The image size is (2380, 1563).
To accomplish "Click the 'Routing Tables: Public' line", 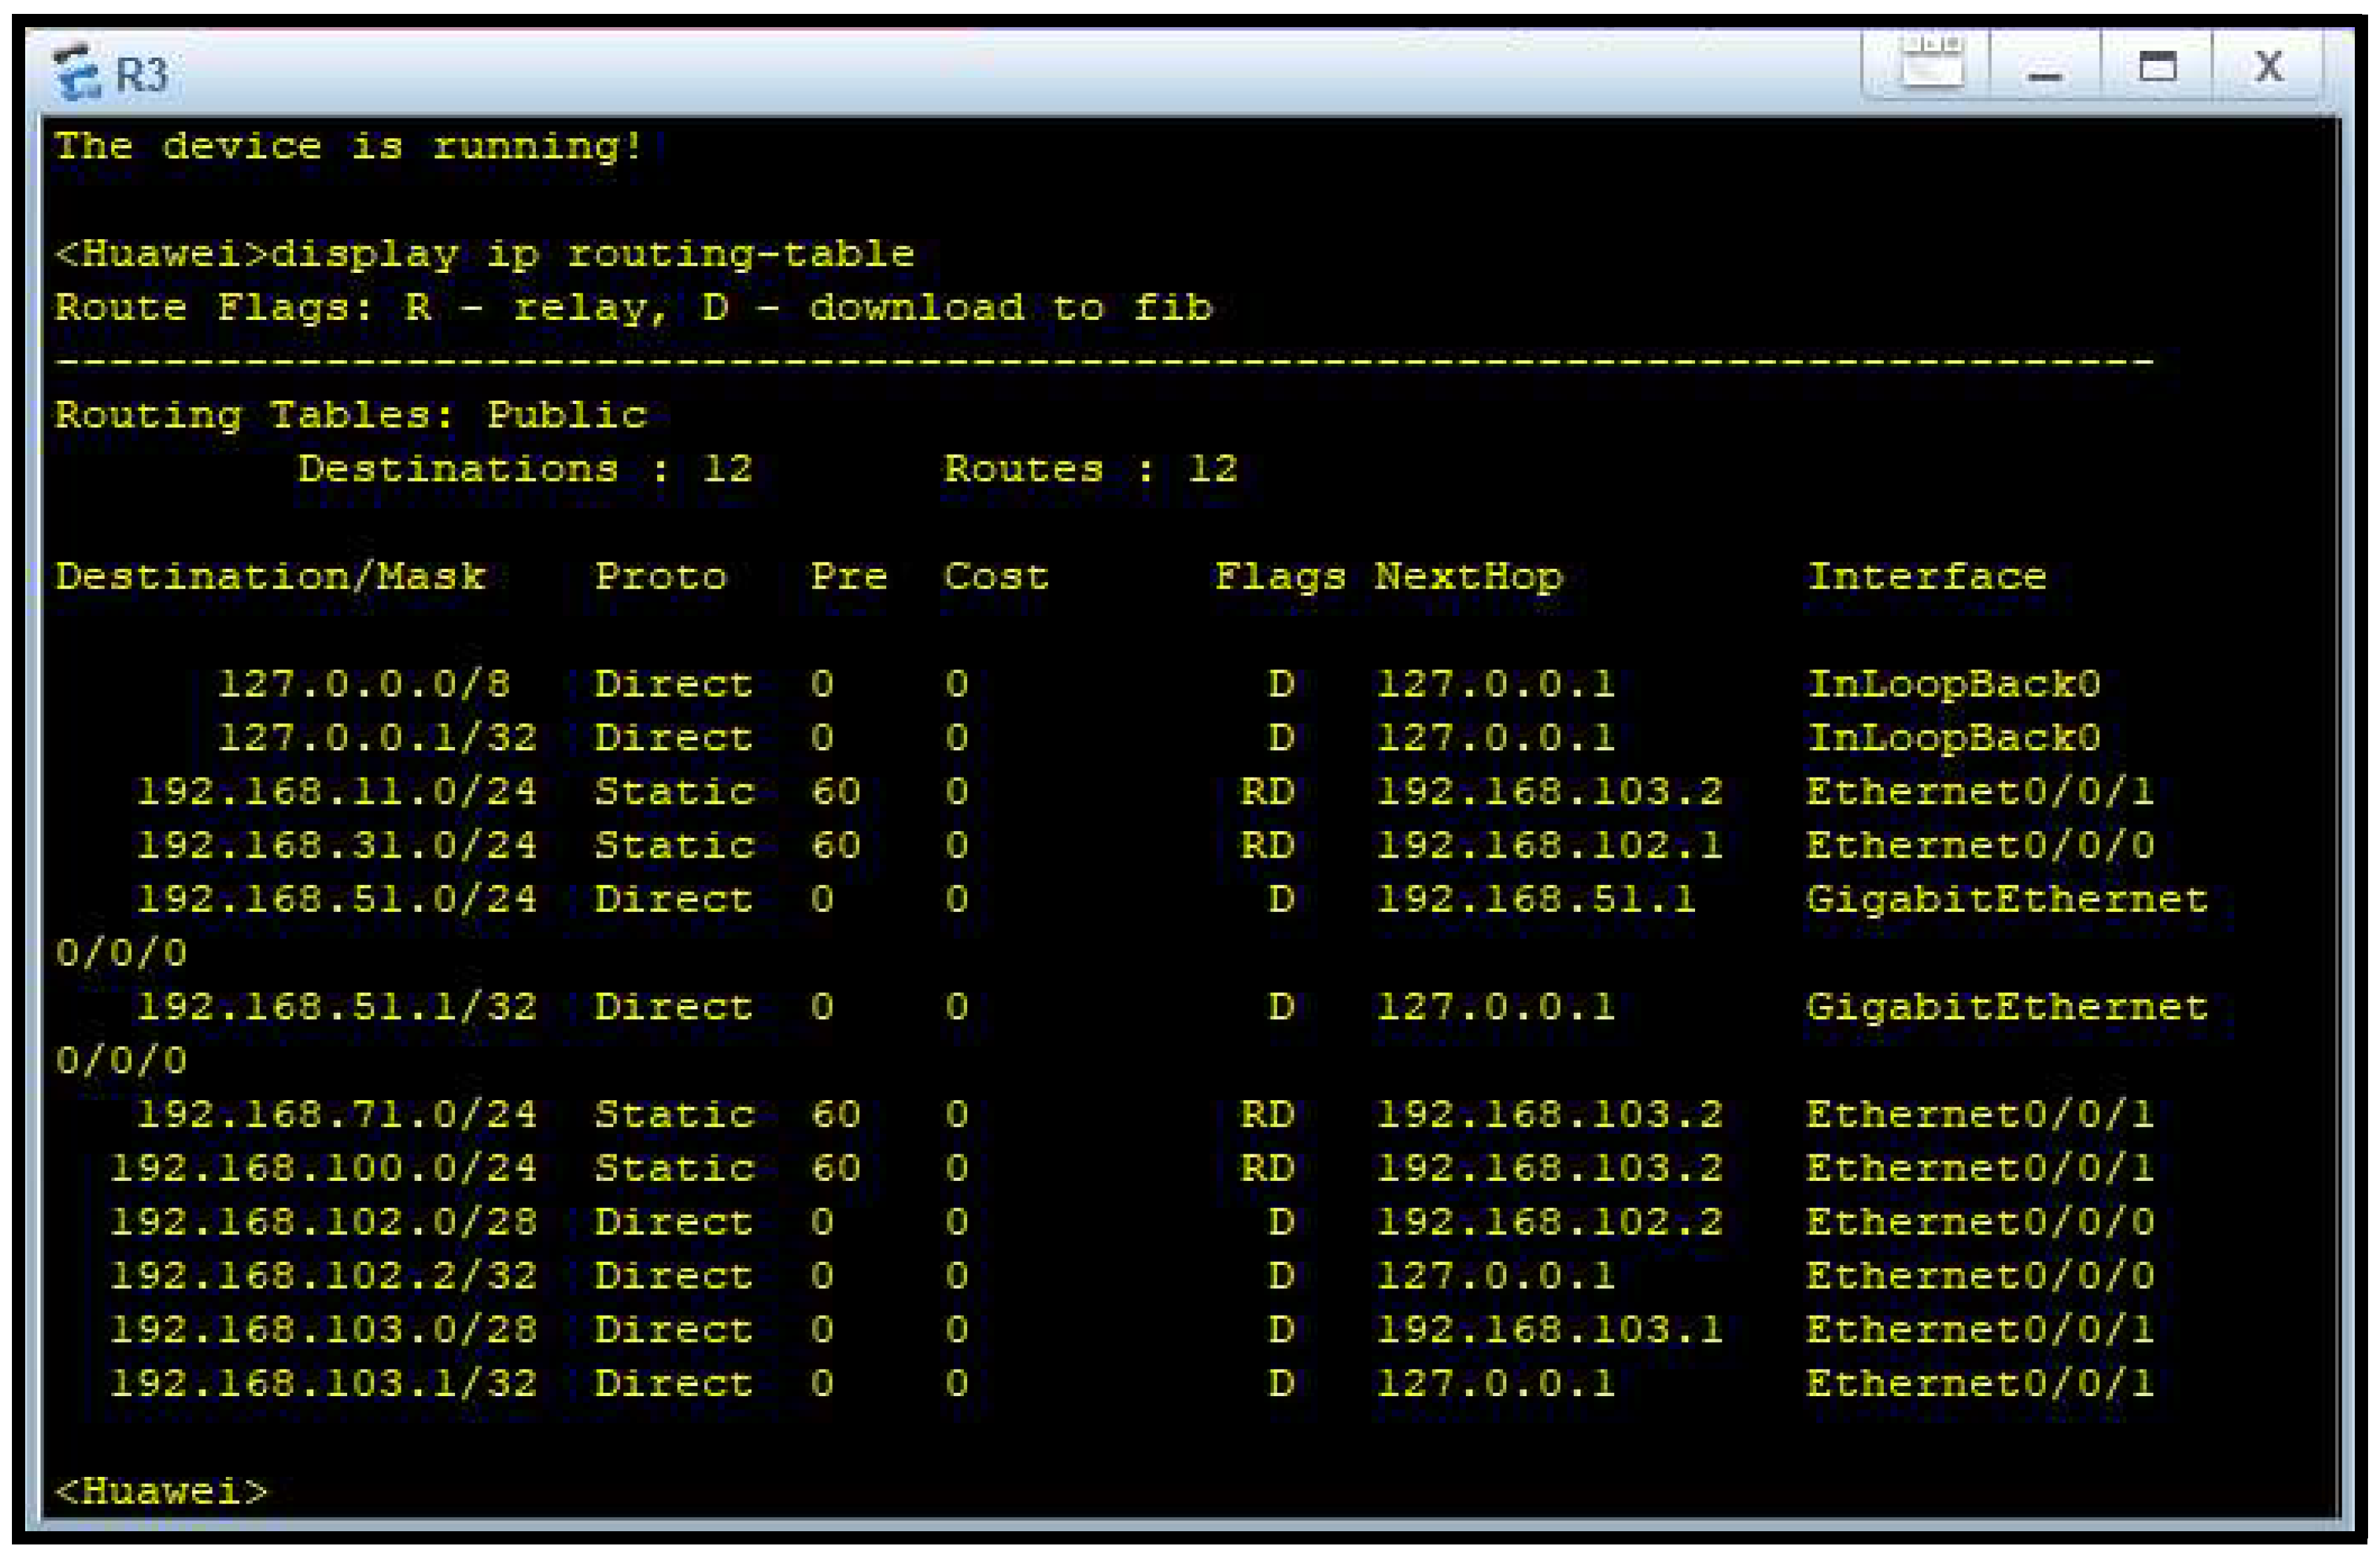I will pyautogui.click(x=351, y=415).
